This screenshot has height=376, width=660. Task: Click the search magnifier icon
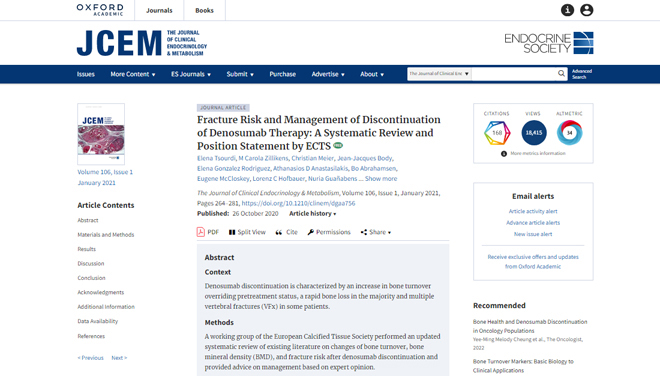pyautogui.click(x=561, y=74)
